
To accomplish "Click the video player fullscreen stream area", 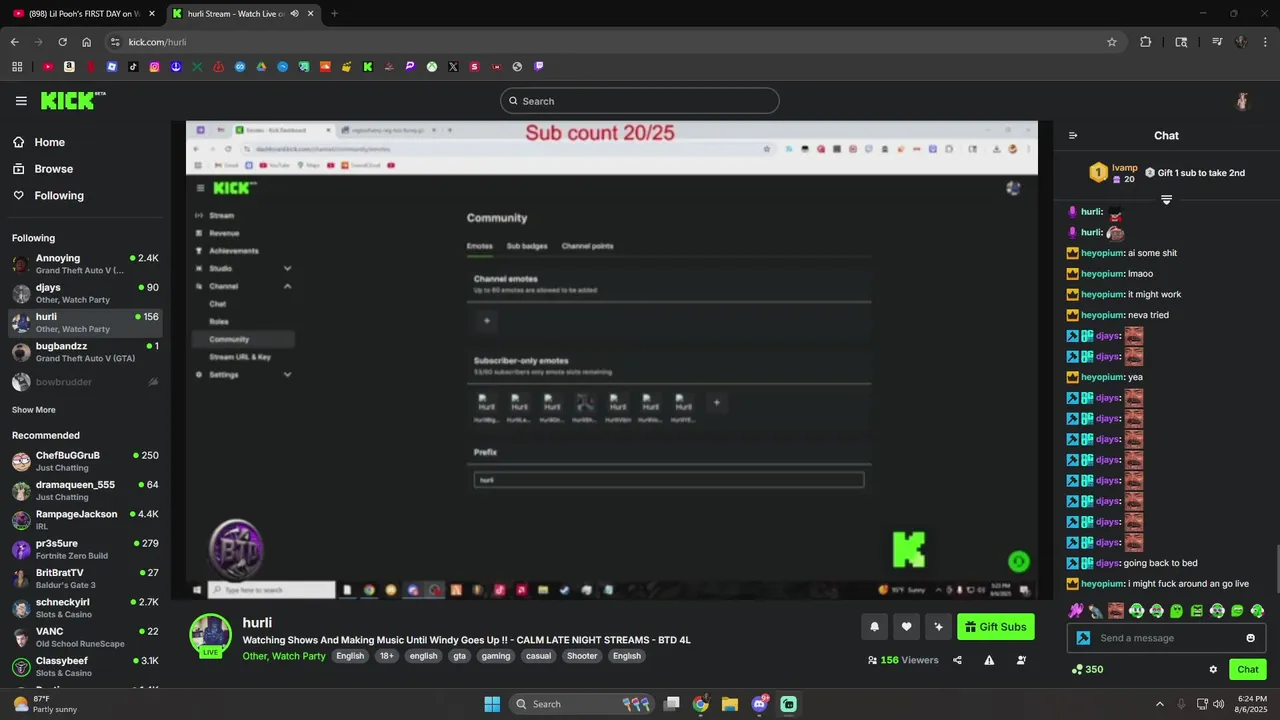I will [x=611, y=360].
